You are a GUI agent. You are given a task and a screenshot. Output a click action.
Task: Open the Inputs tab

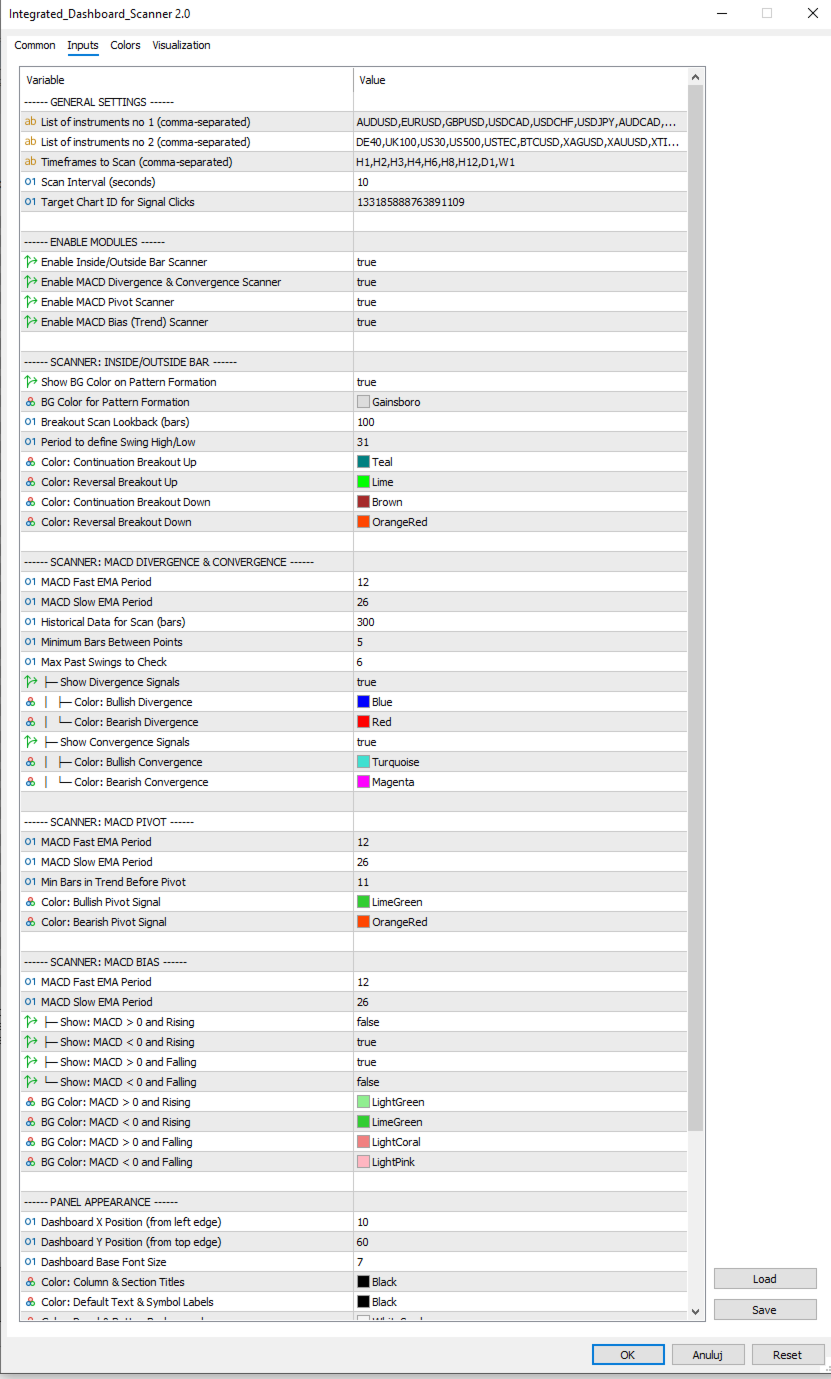tap(83, 45)
